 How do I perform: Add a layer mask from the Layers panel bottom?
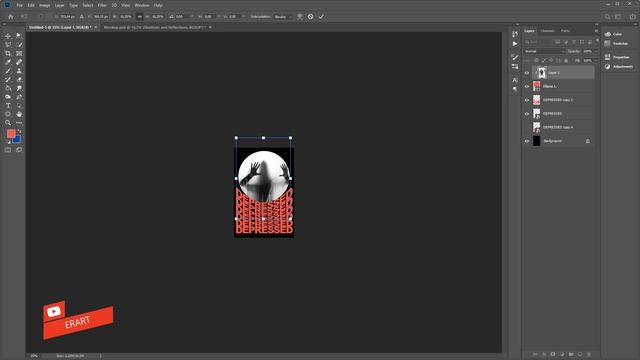(x=553, y=354)
